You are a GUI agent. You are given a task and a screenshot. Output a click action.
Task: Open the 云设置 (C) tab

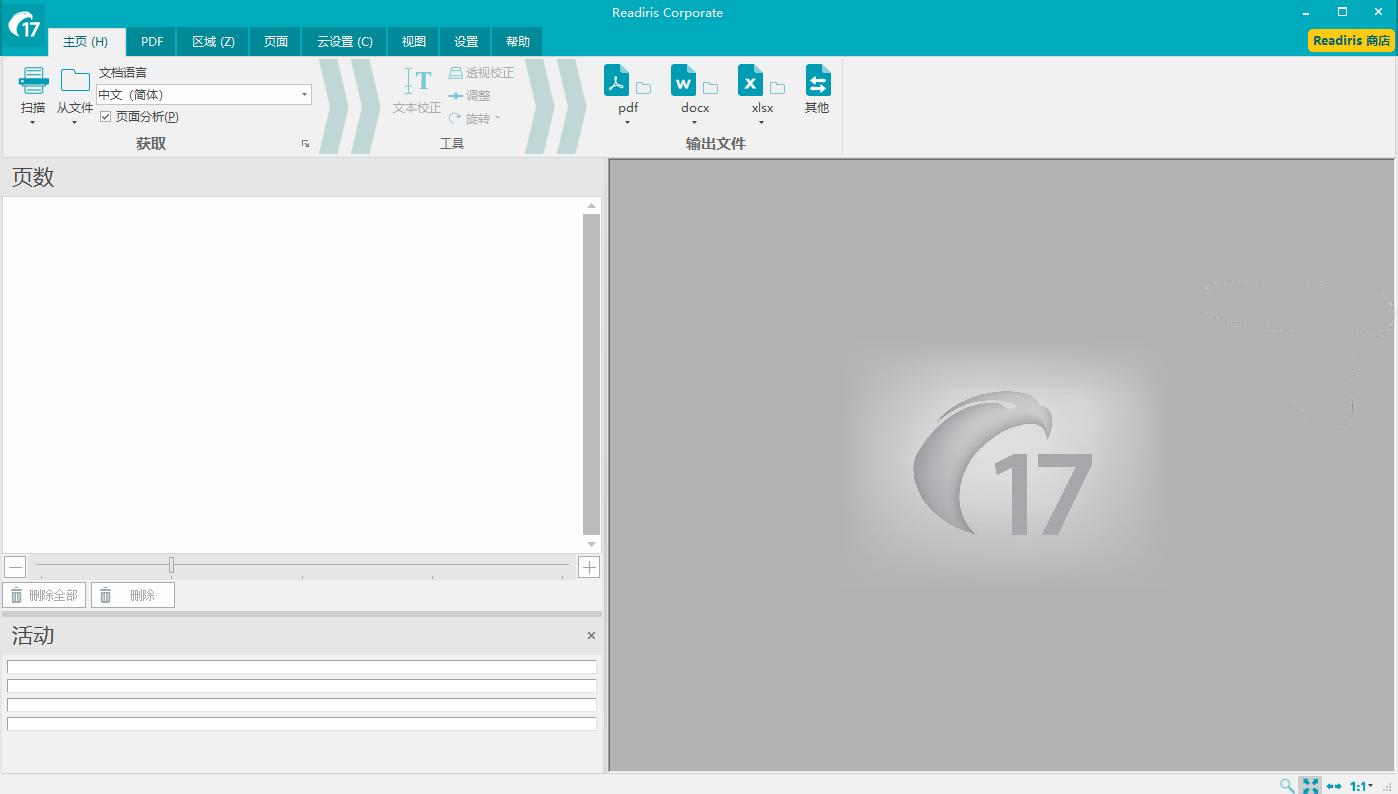point(345,42)
